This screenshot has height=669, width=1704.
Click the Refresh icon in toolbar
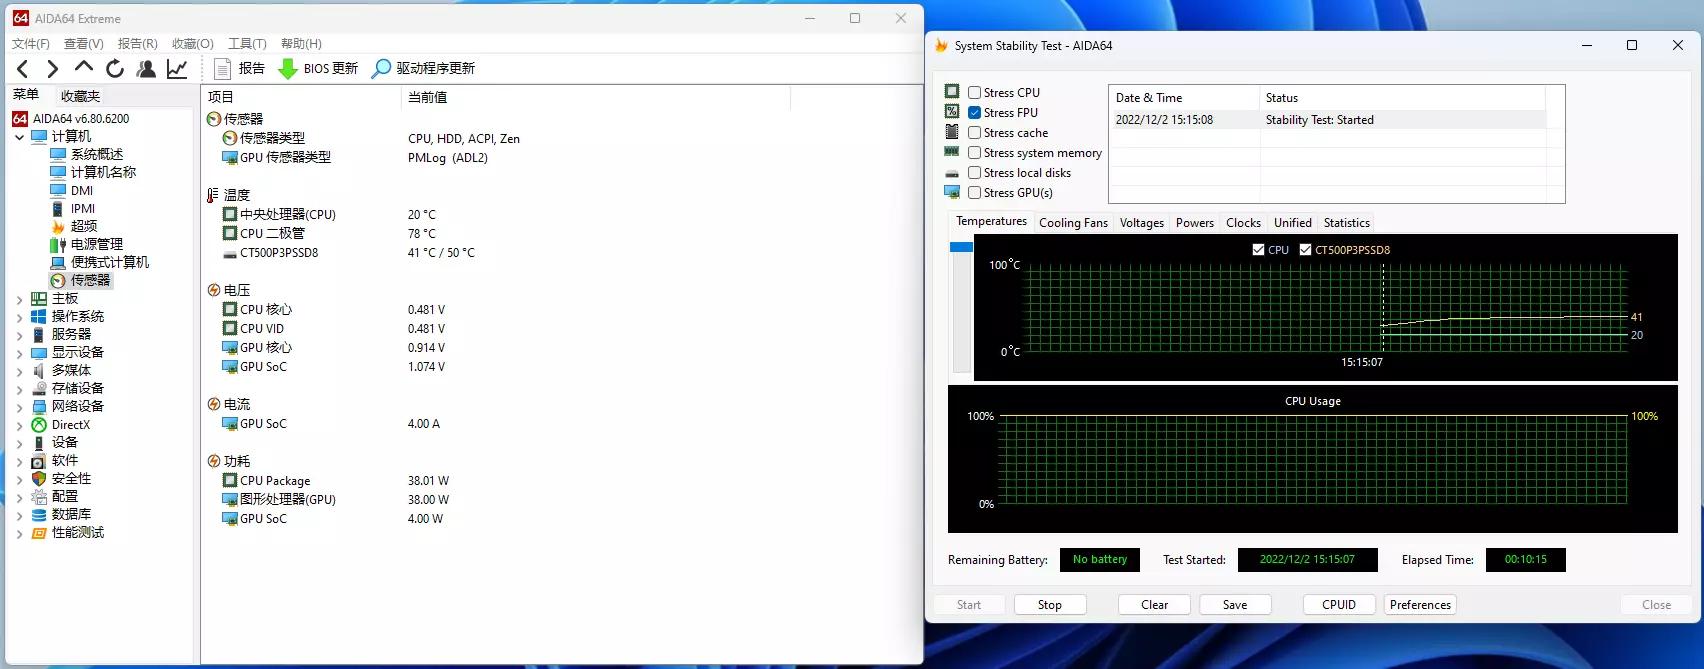(115, 69)
